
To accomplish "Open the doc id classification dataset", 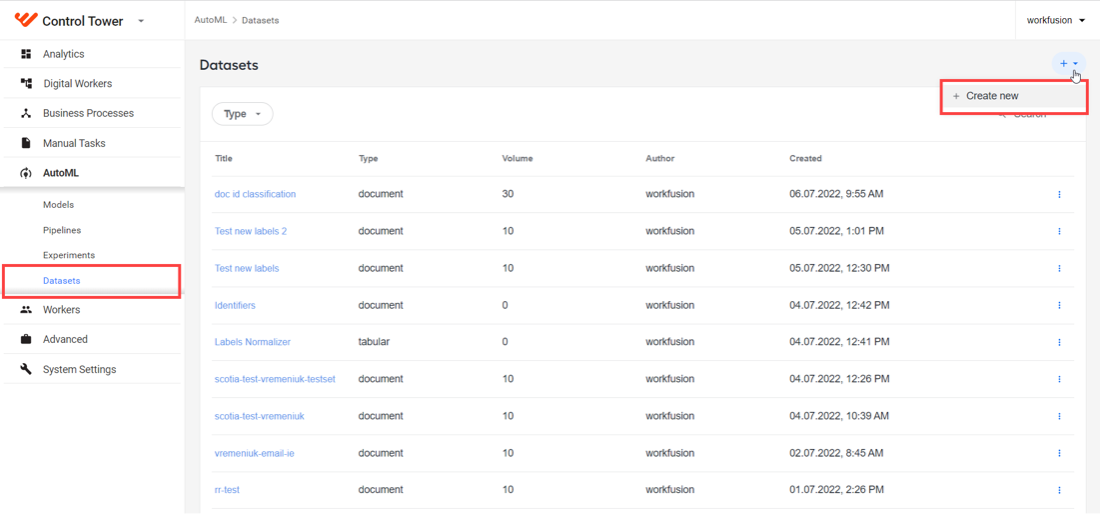I will tap(255, 194).
